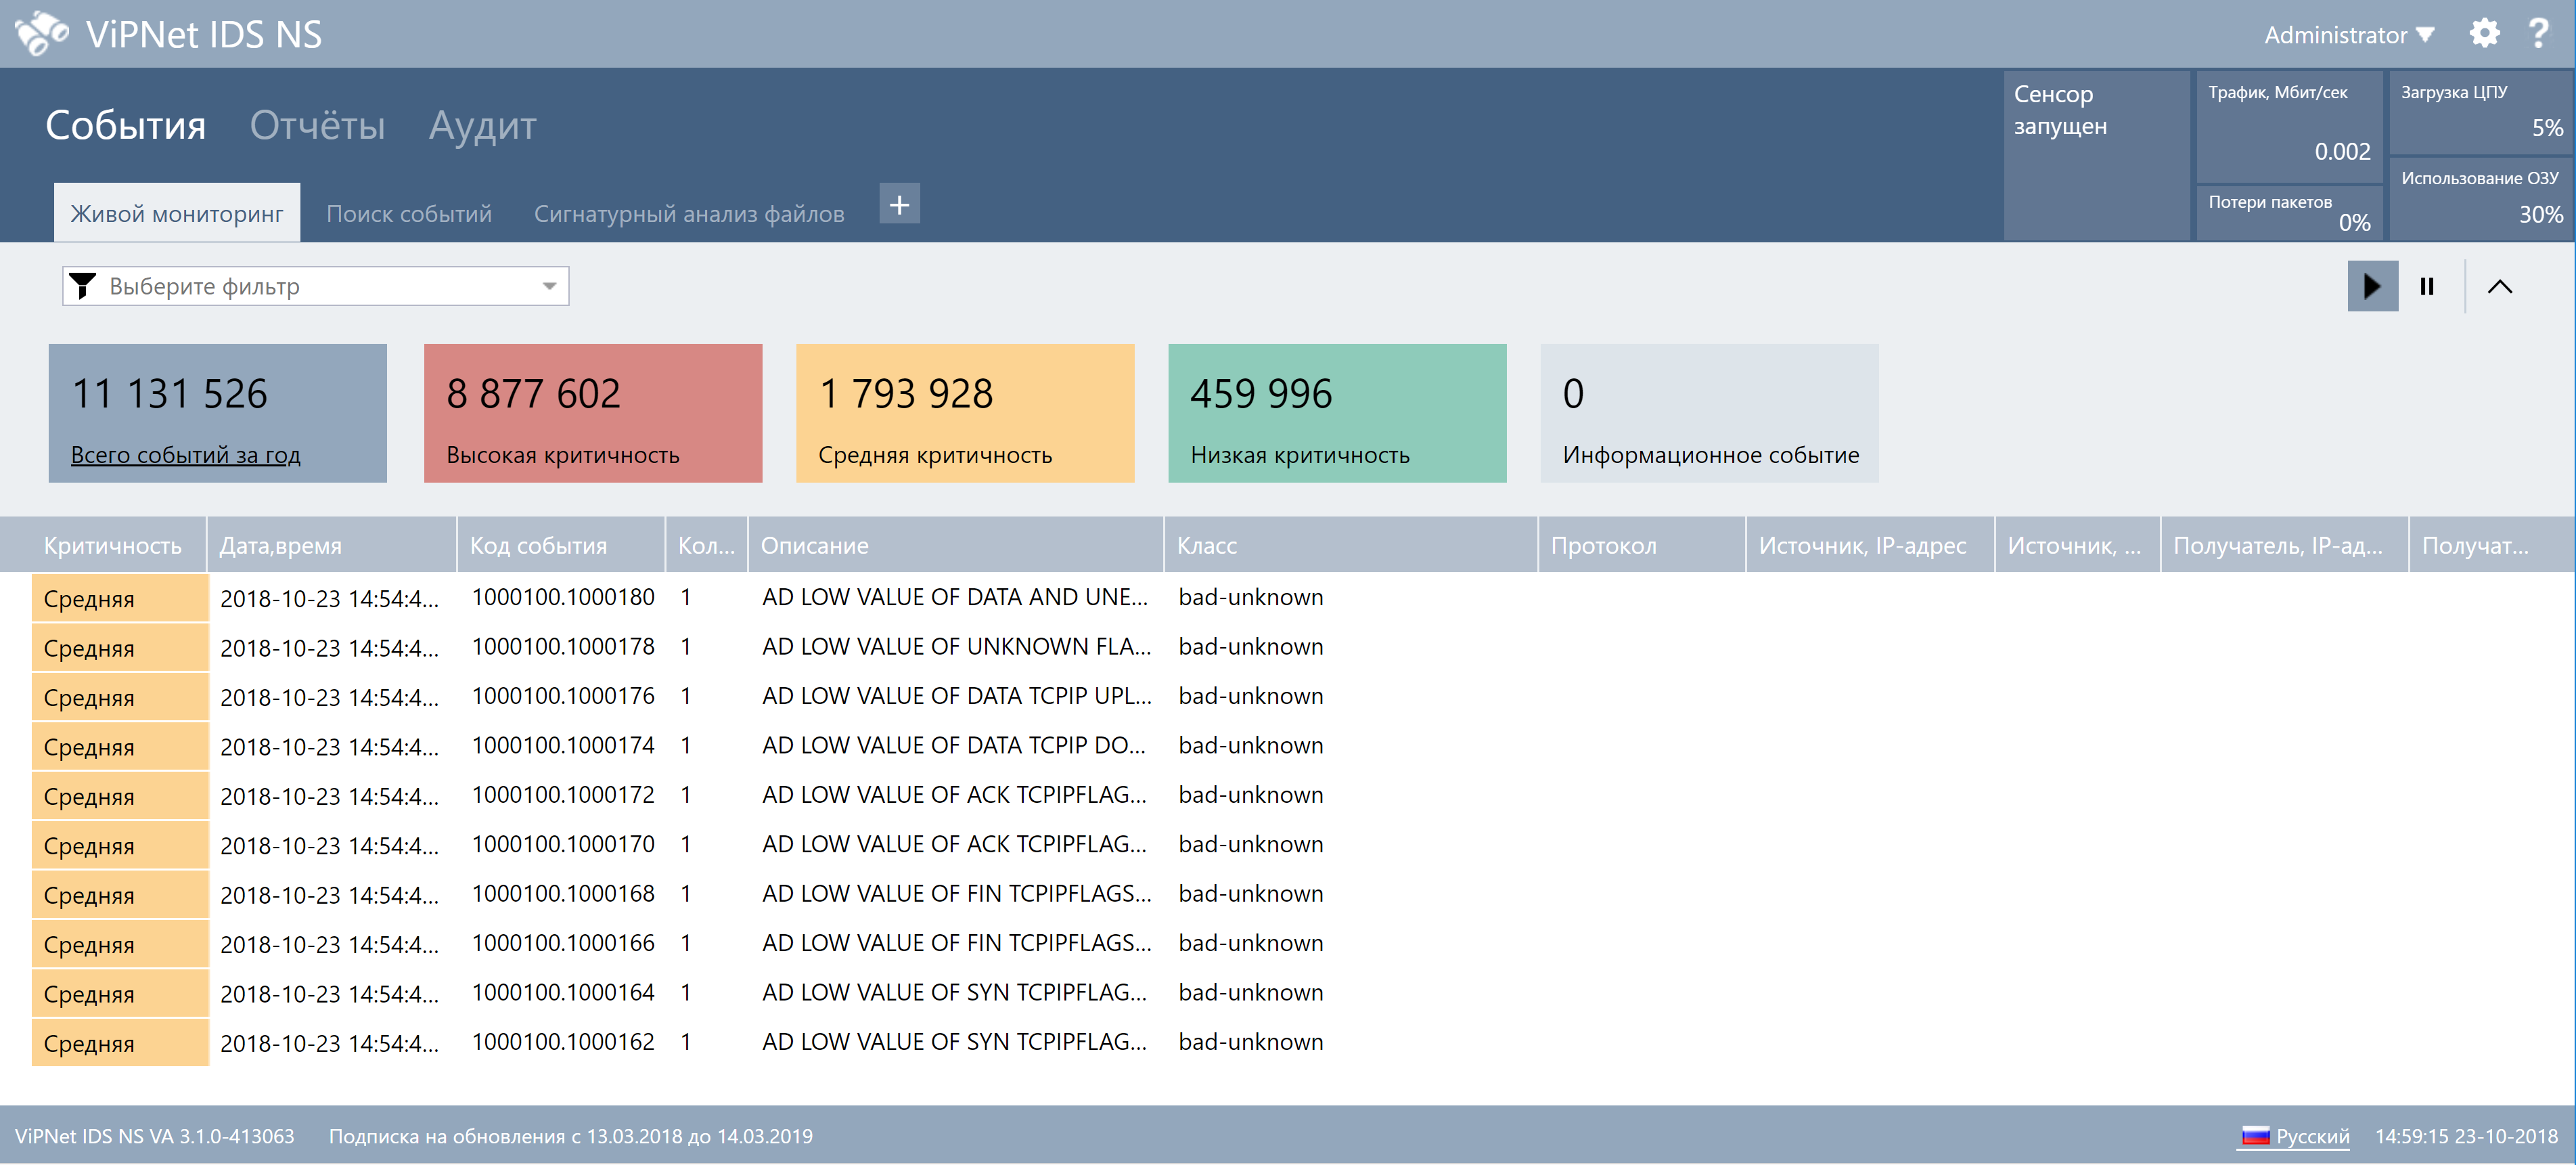Click 'Всего событий за год' link
2576x1165 pixels.
(185, 455)
